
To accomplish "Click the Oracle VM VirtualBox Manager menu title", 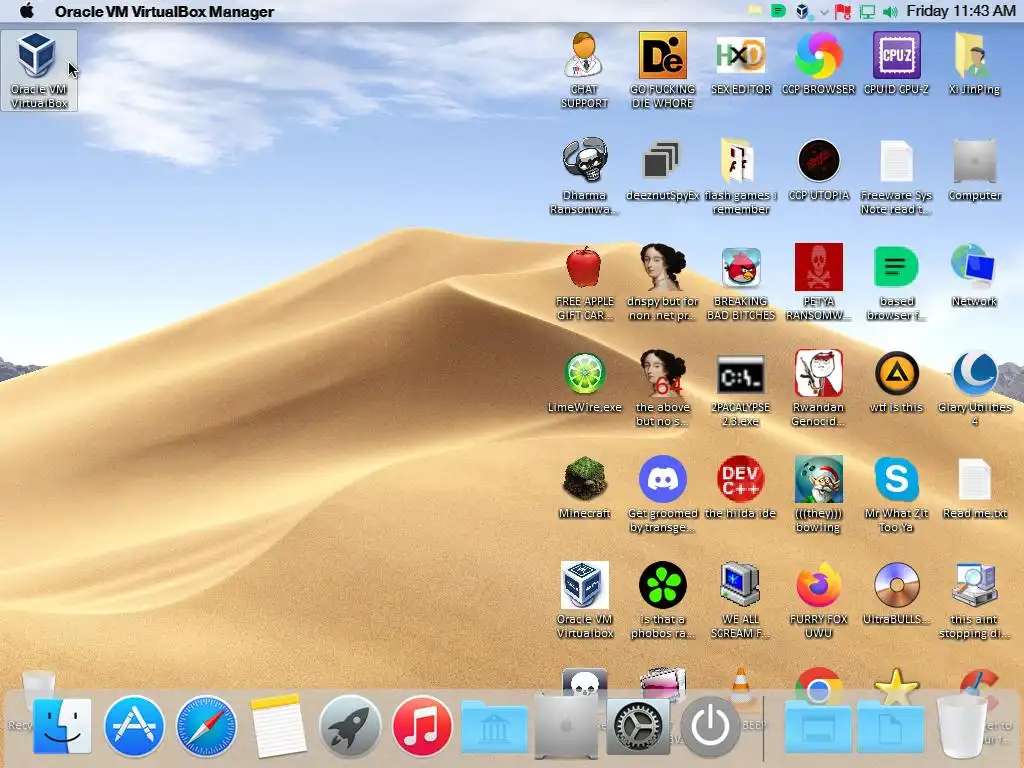I will click(x=164, y=12).
